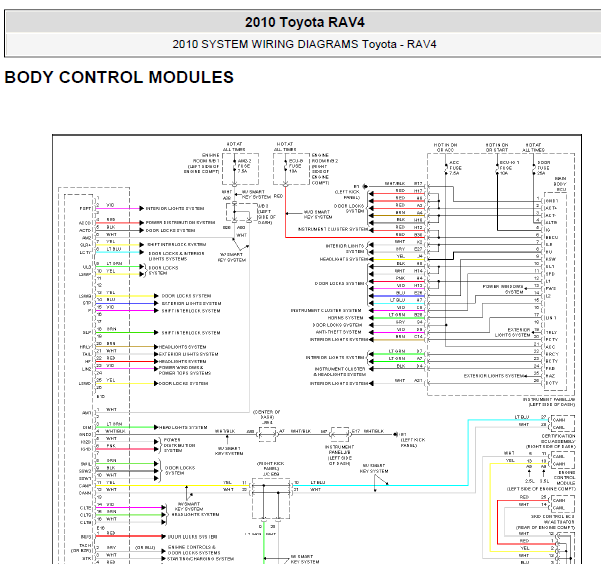Click the 'ANTI-THEFT SYSTEM' label

point(338,332)
